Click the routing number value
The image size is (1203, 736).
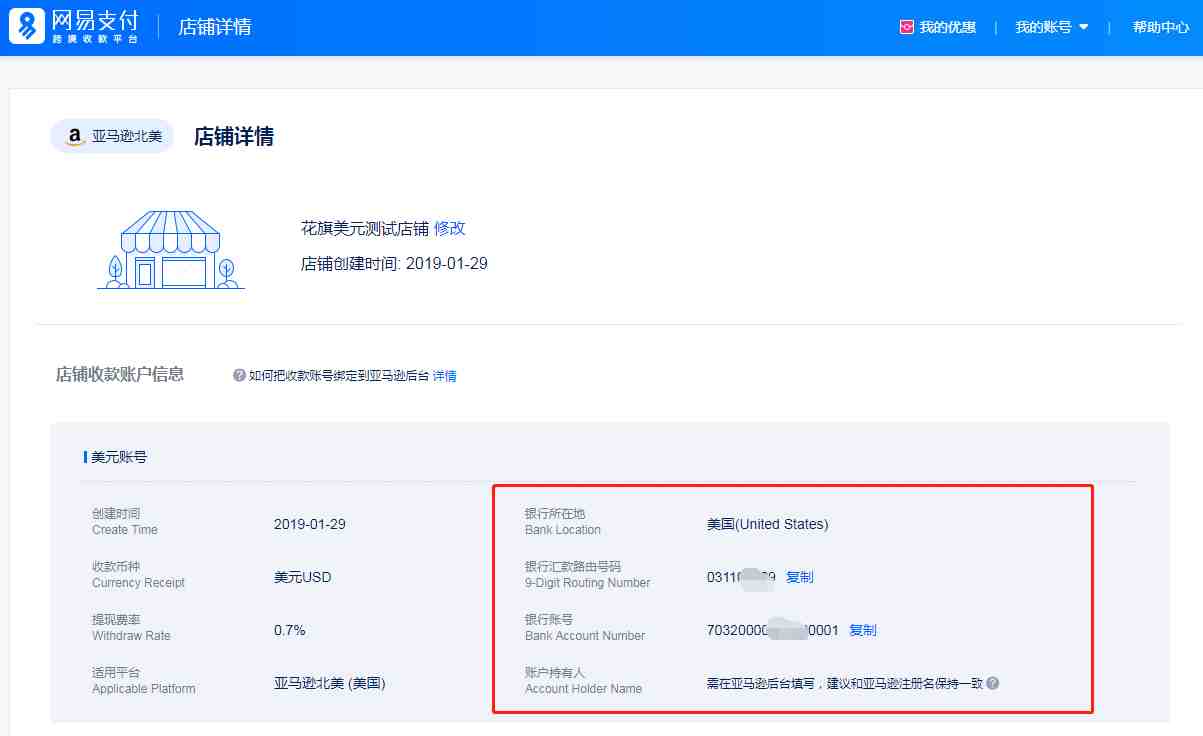741,577
